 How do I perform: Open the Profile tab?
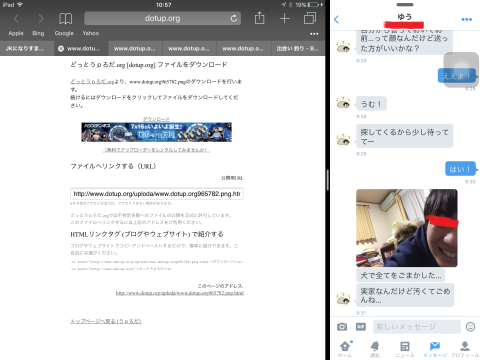pyautogui.click(x=465, y=349)
